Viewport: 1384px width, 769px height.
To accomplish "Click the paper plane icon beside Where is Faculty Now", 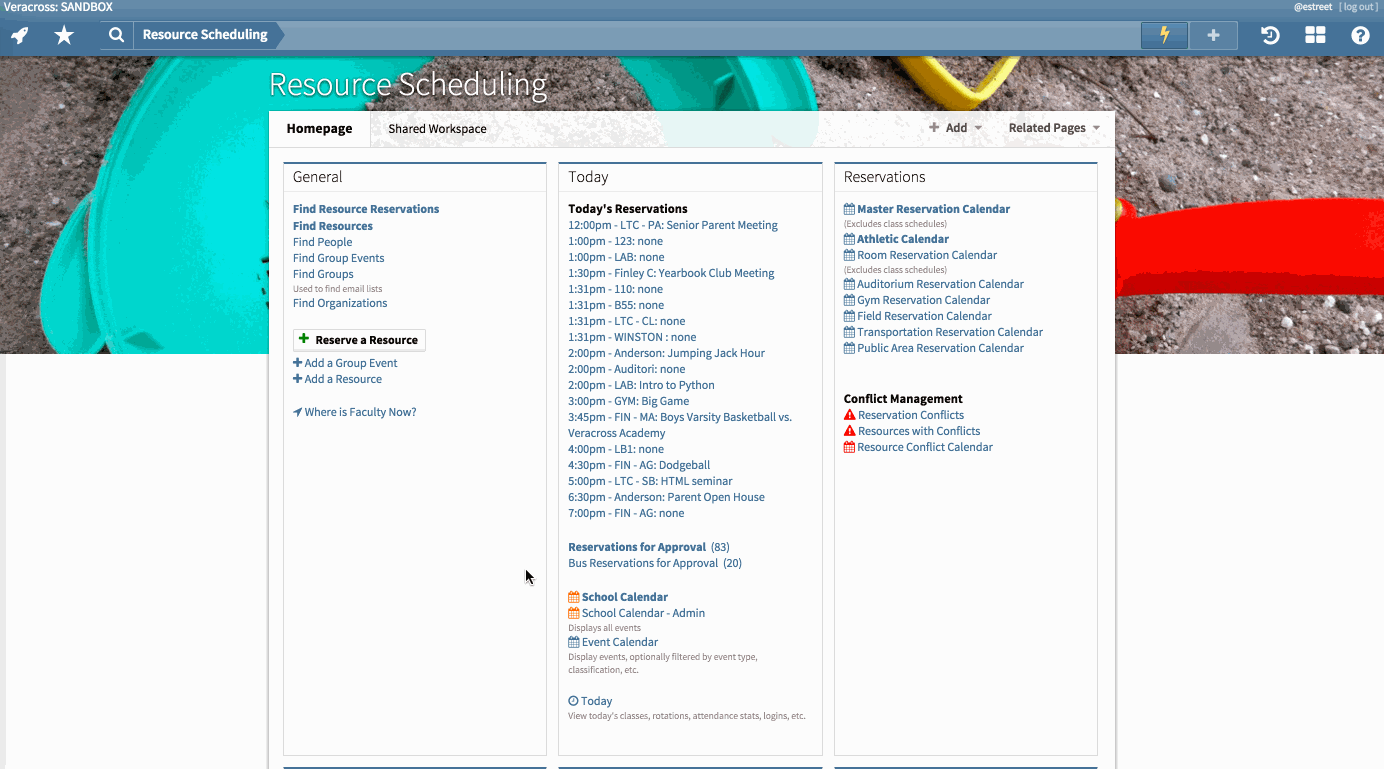I will tap(297, 411).
